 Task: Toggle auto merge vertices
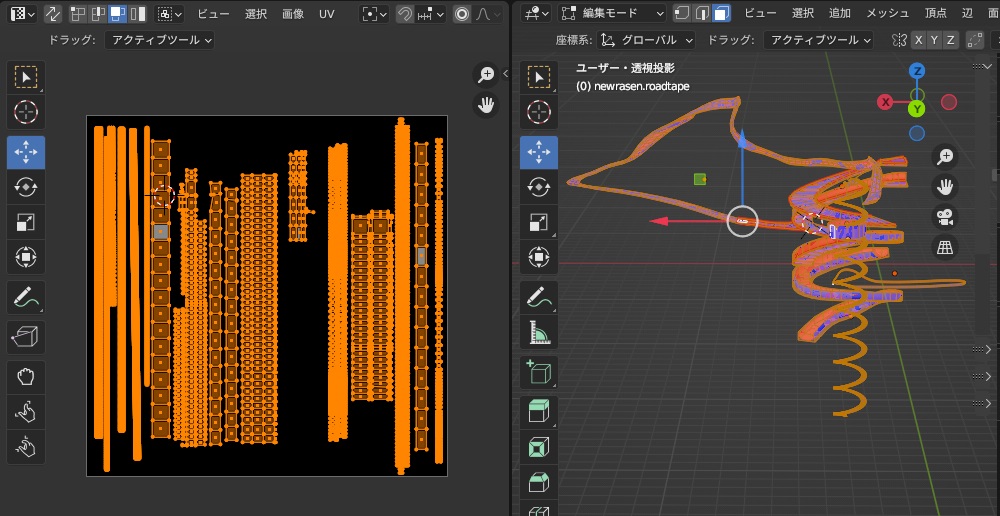[974, 40]
